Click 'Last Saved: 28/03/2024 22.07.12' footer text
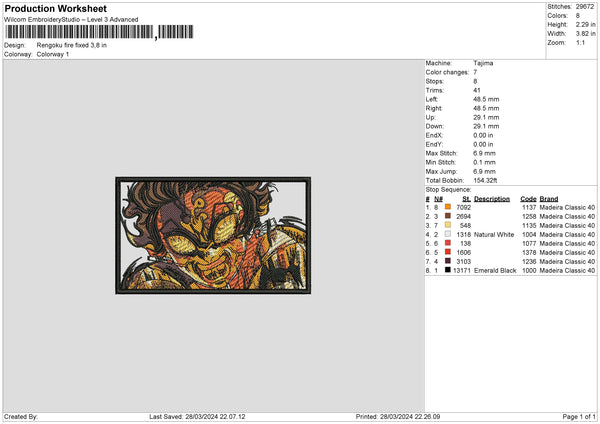This screenshot has height=424, width=600. 197,417
